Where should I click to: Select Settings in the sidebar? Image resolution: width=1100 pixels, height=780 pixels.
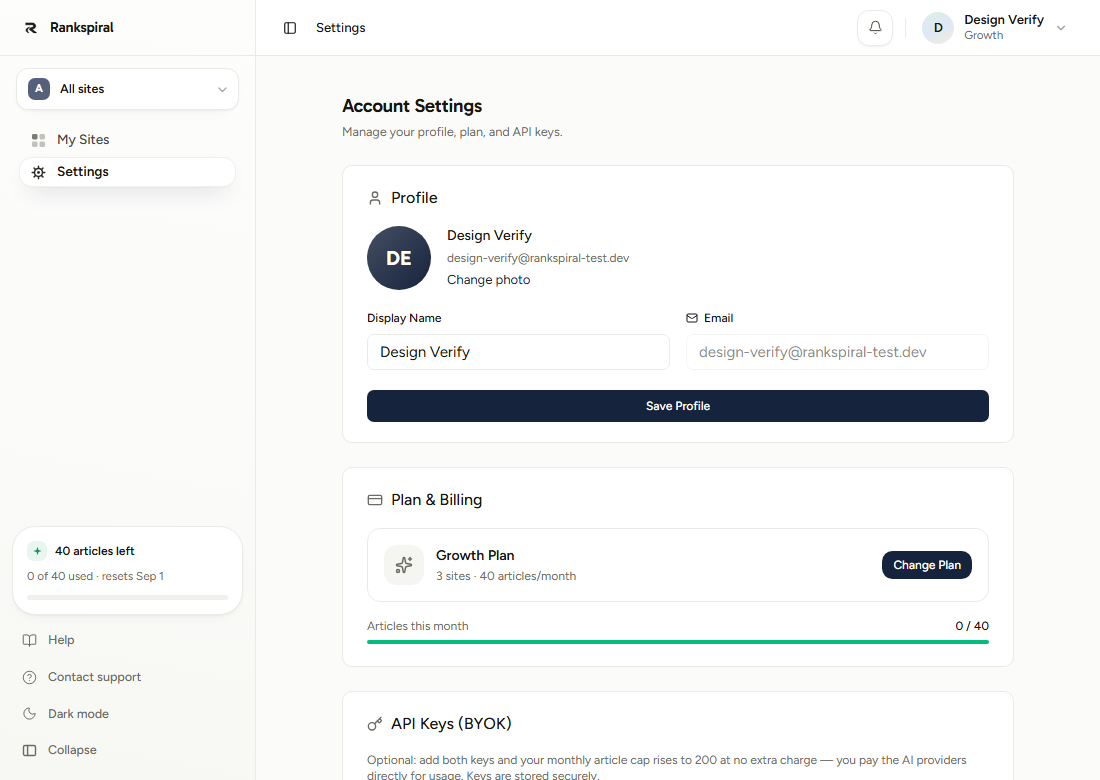tap(127, 172)
